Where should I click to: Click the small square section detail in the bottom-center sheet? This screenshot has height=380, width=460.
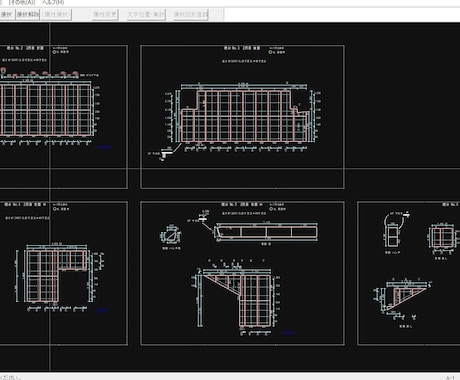[x=171, y=236]
